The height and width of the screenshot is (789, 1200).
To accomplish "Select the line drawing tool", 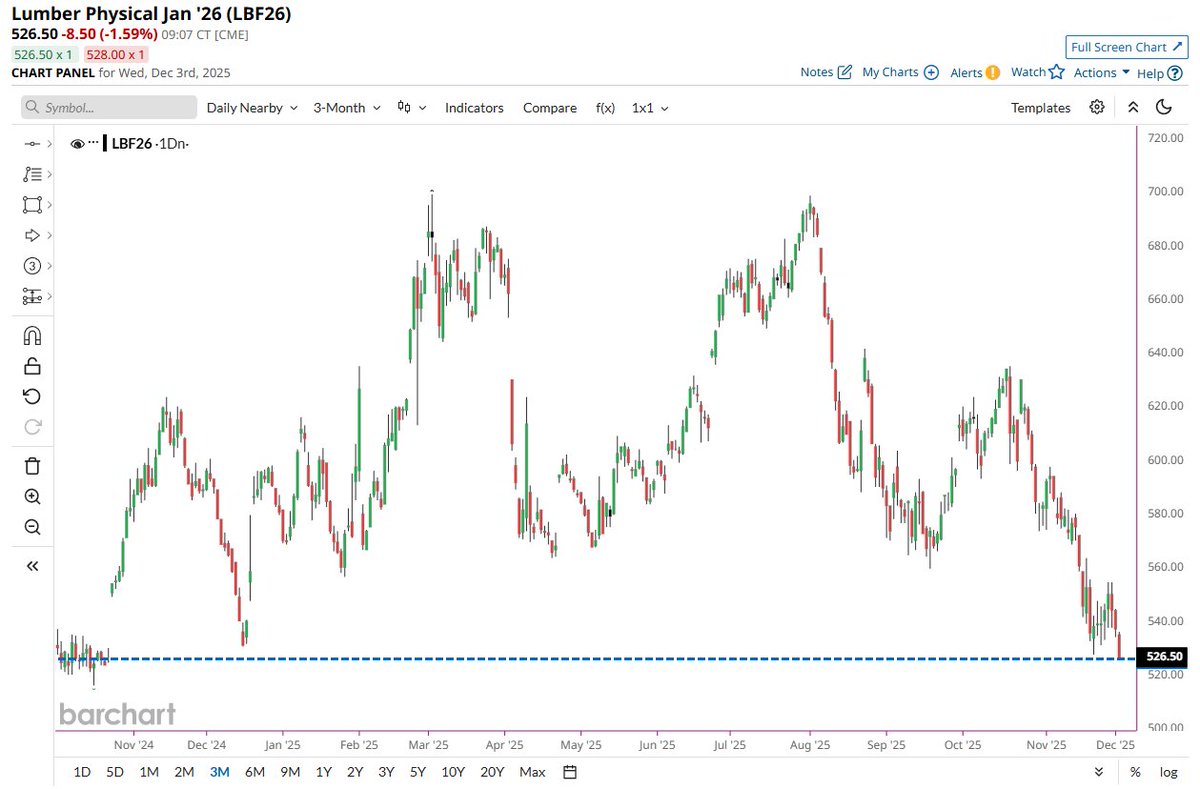I will (32, 143).
